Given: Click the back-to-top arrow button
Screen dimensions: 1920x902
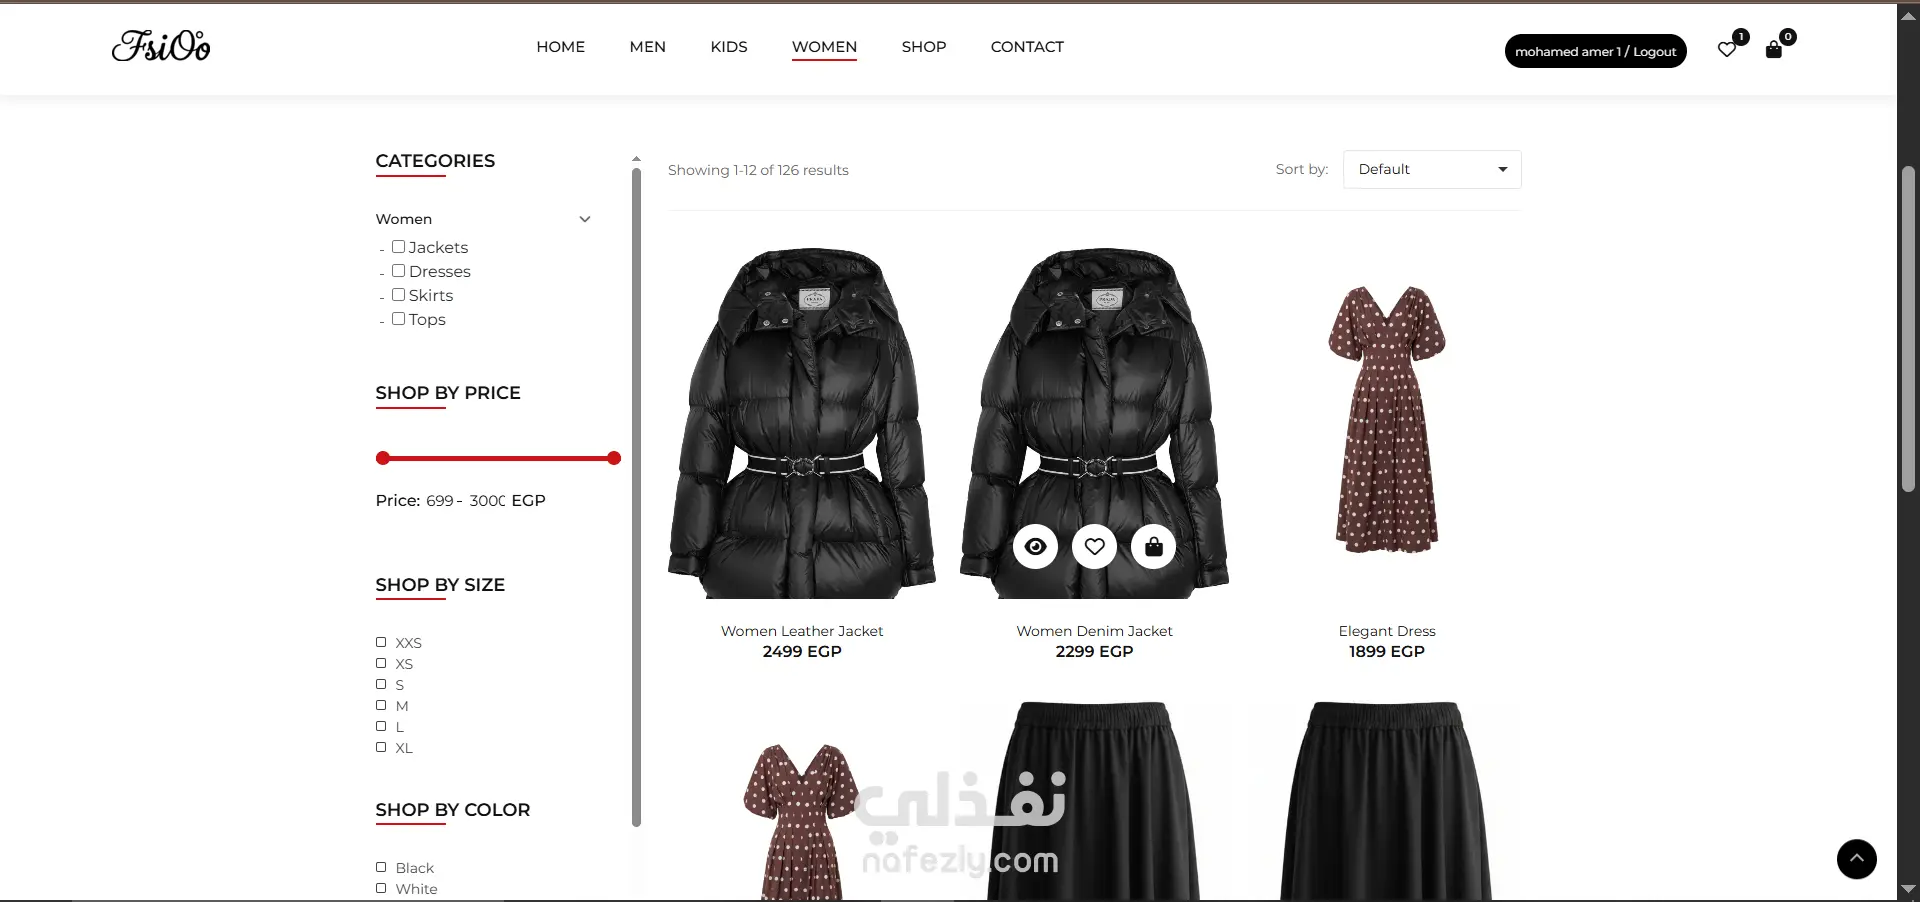Looking at the screenshot, I should [1857, 859].
